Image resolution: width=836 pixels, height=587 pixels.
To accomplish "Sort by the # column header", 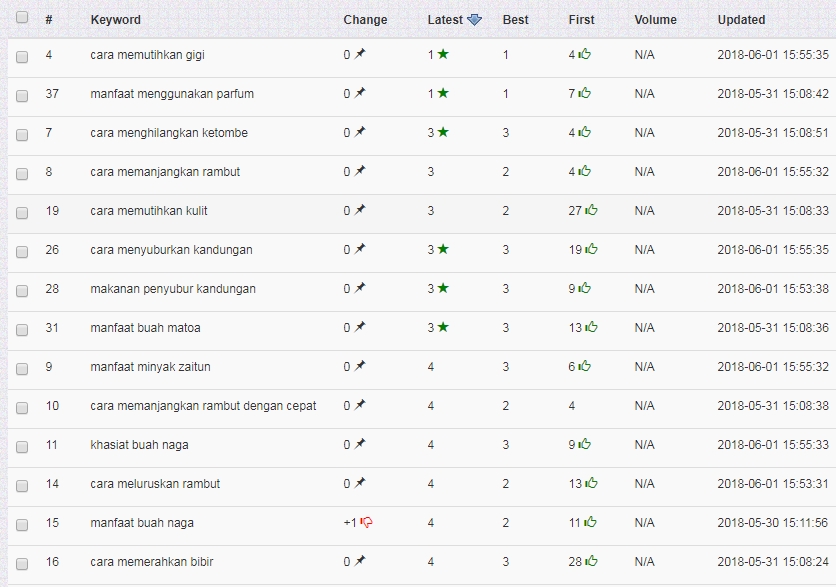I will click(49, 20).
